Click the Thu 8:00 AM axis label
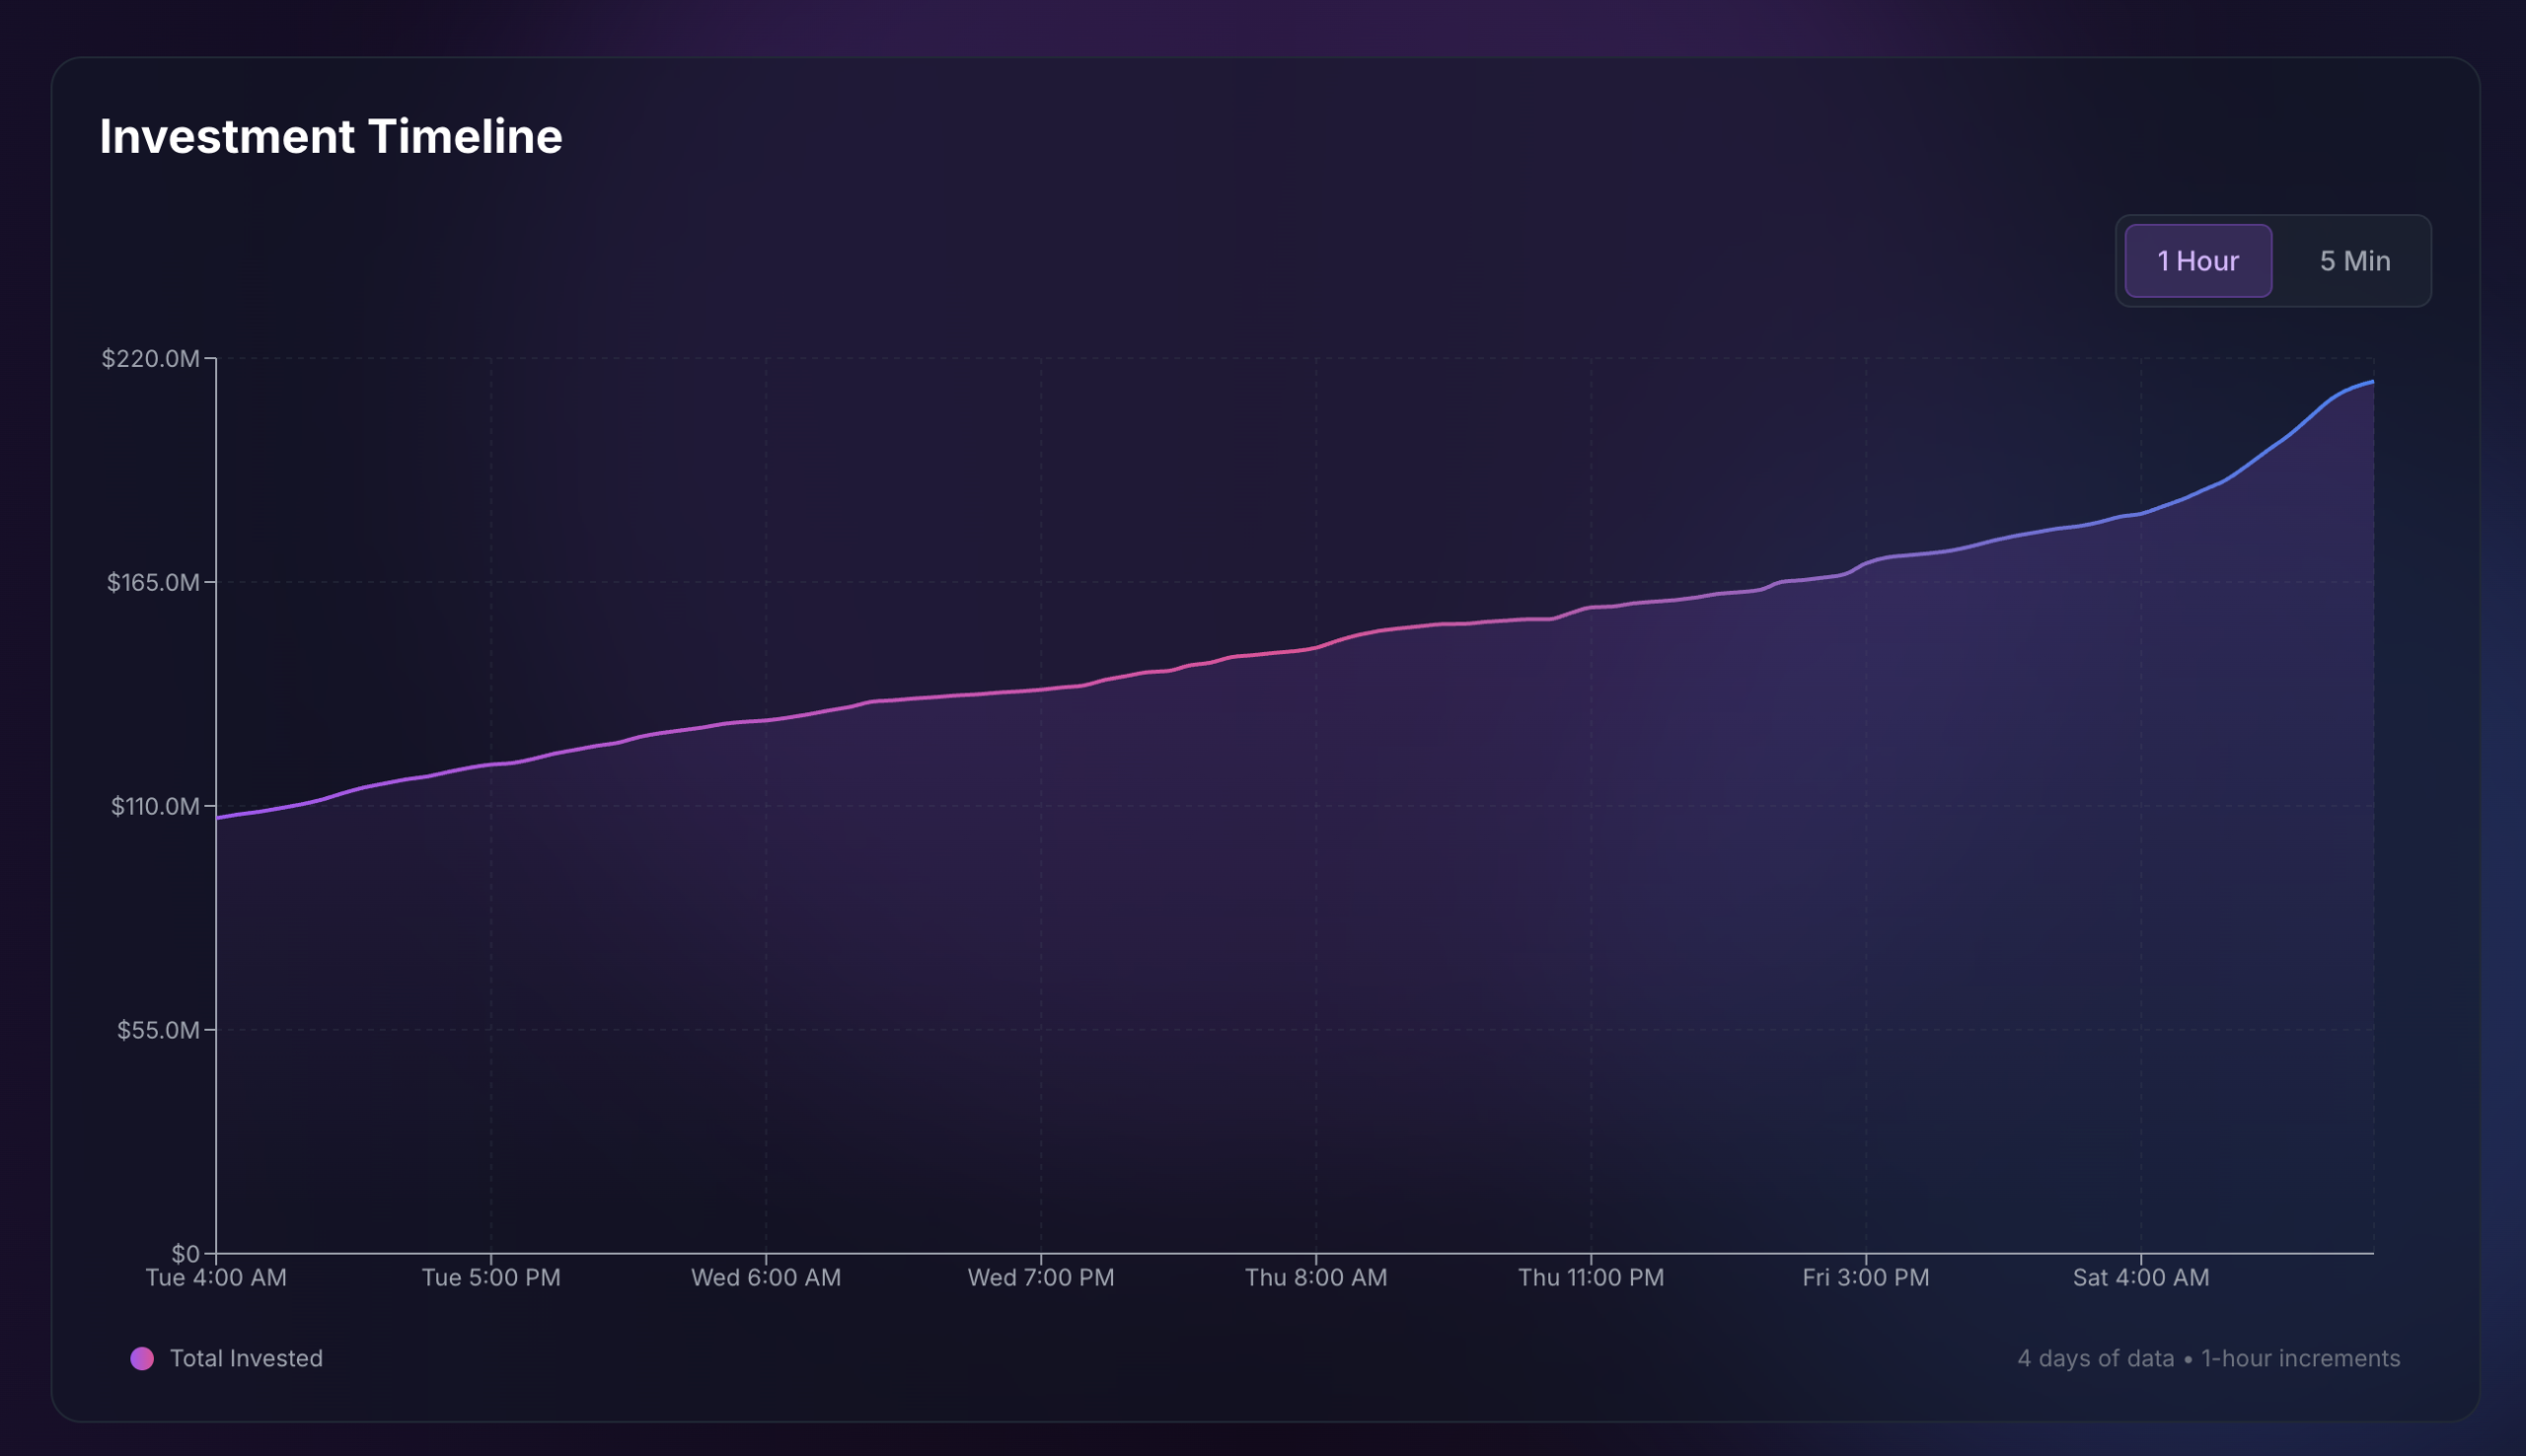Image resolution: width=2526 pixels, height=1456 pixels. pyautogui.click(x=1316, y=1277)
